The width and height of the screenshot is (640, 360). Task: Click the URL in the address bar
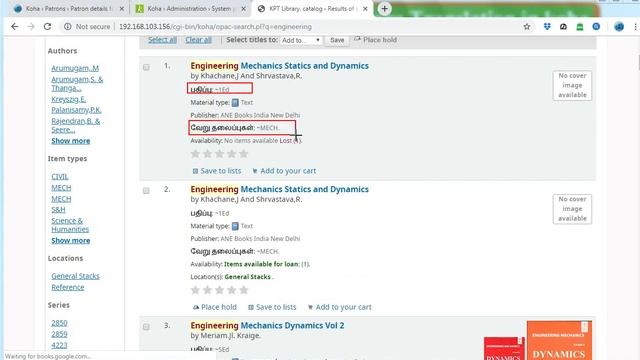click(x=215, y=27)
